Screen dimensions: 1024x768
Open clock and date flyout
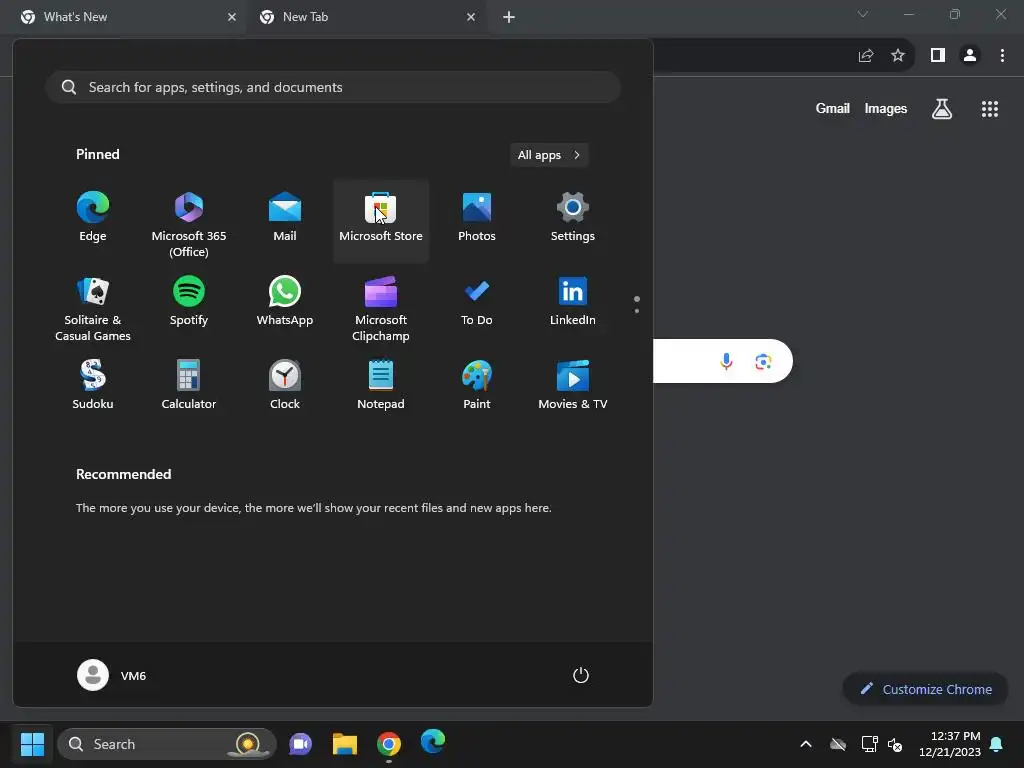pos(950,744)
